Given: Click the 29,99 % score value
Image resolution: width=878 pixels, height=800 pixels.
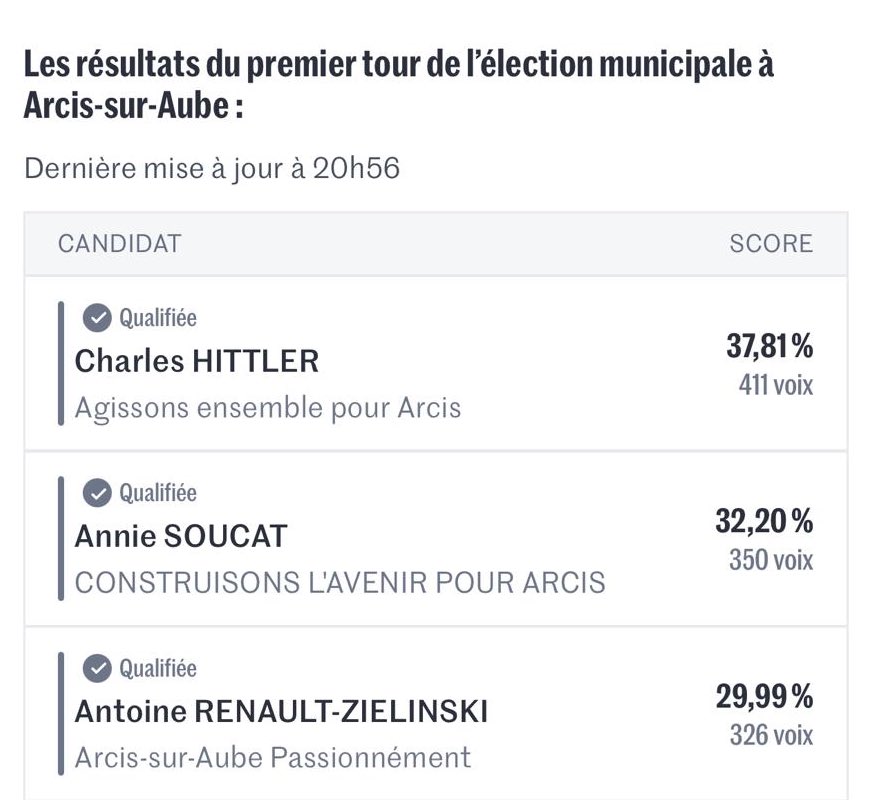Looking at the screenshot, I should click(x=764, y=696).
